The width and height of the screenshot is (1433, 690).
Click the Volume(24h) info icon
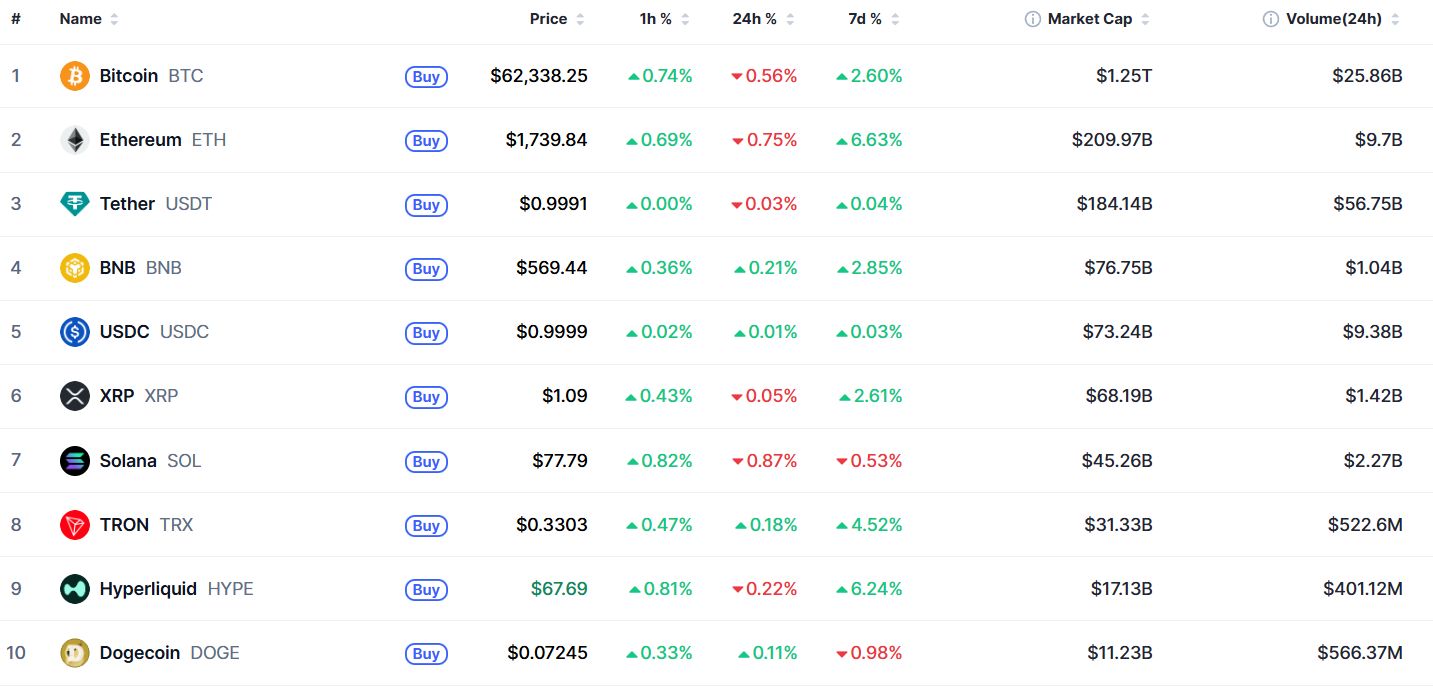point(1271,19)
